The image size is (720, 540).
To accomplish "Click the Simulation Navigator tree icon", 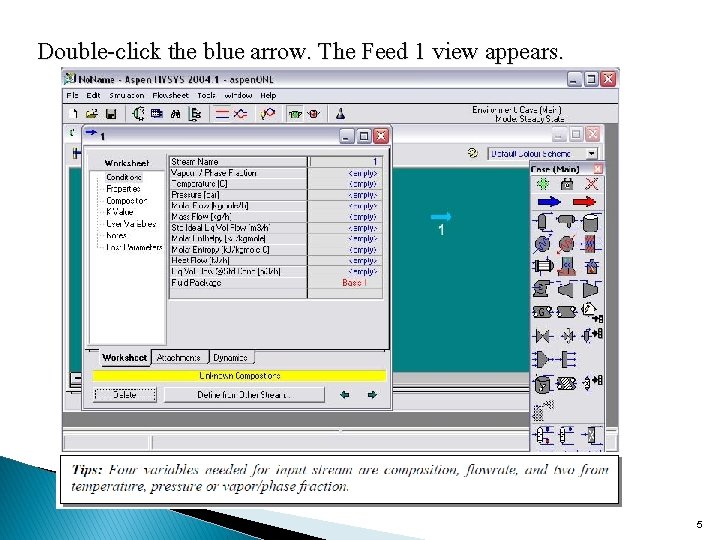I will [195, 114].
